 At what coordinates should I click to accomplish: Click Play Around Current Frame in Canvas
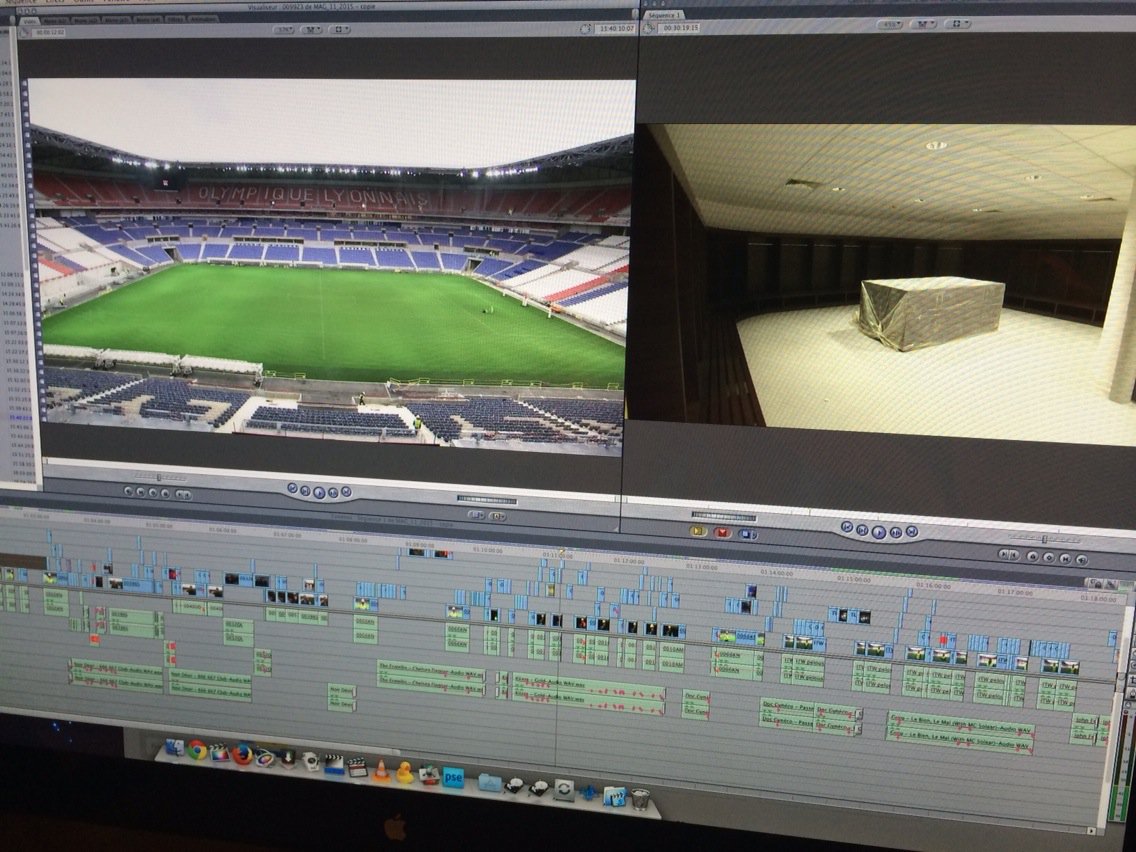click(x=896, y=532)
